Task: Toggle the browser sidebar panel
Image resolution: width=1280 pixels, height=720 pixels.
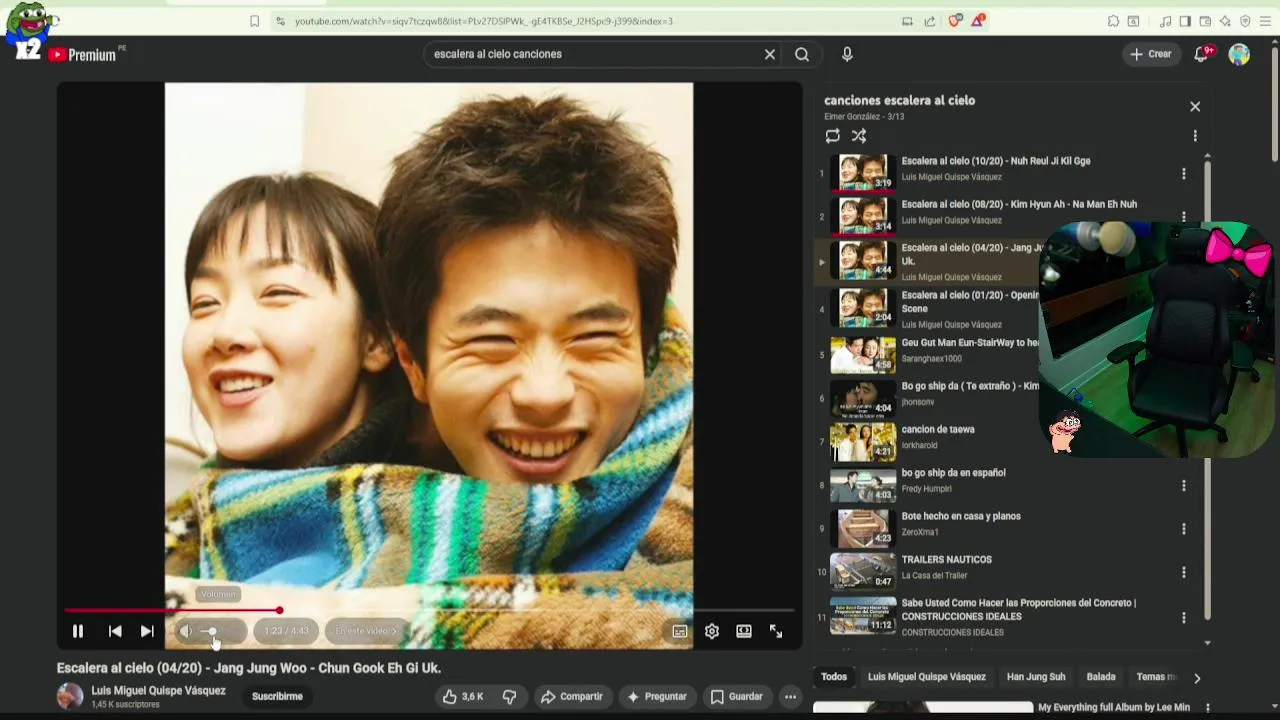Action: pos(1185,21)
